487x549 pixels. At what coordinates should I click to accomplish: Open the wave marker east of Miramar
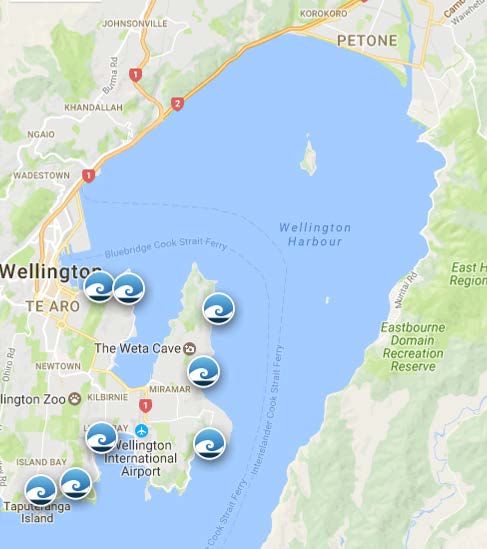[203, 371]
